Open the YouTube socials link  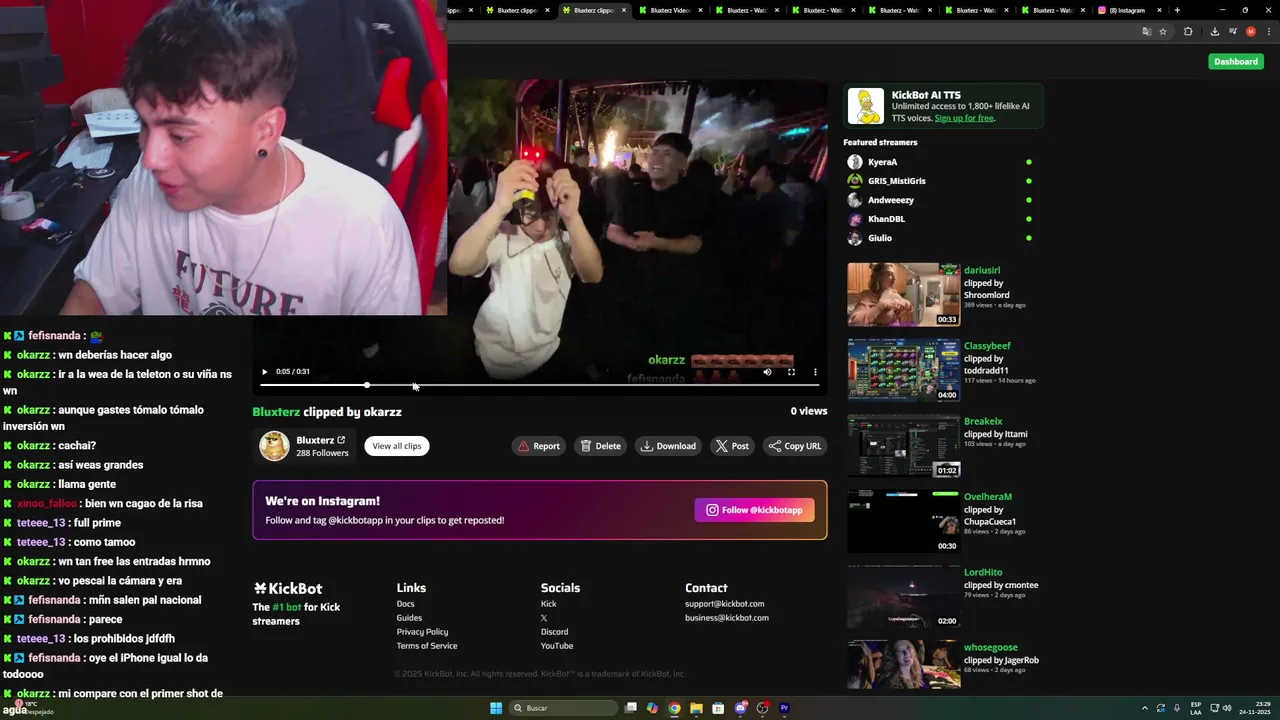pyautogui.click(x=557, y=646)
